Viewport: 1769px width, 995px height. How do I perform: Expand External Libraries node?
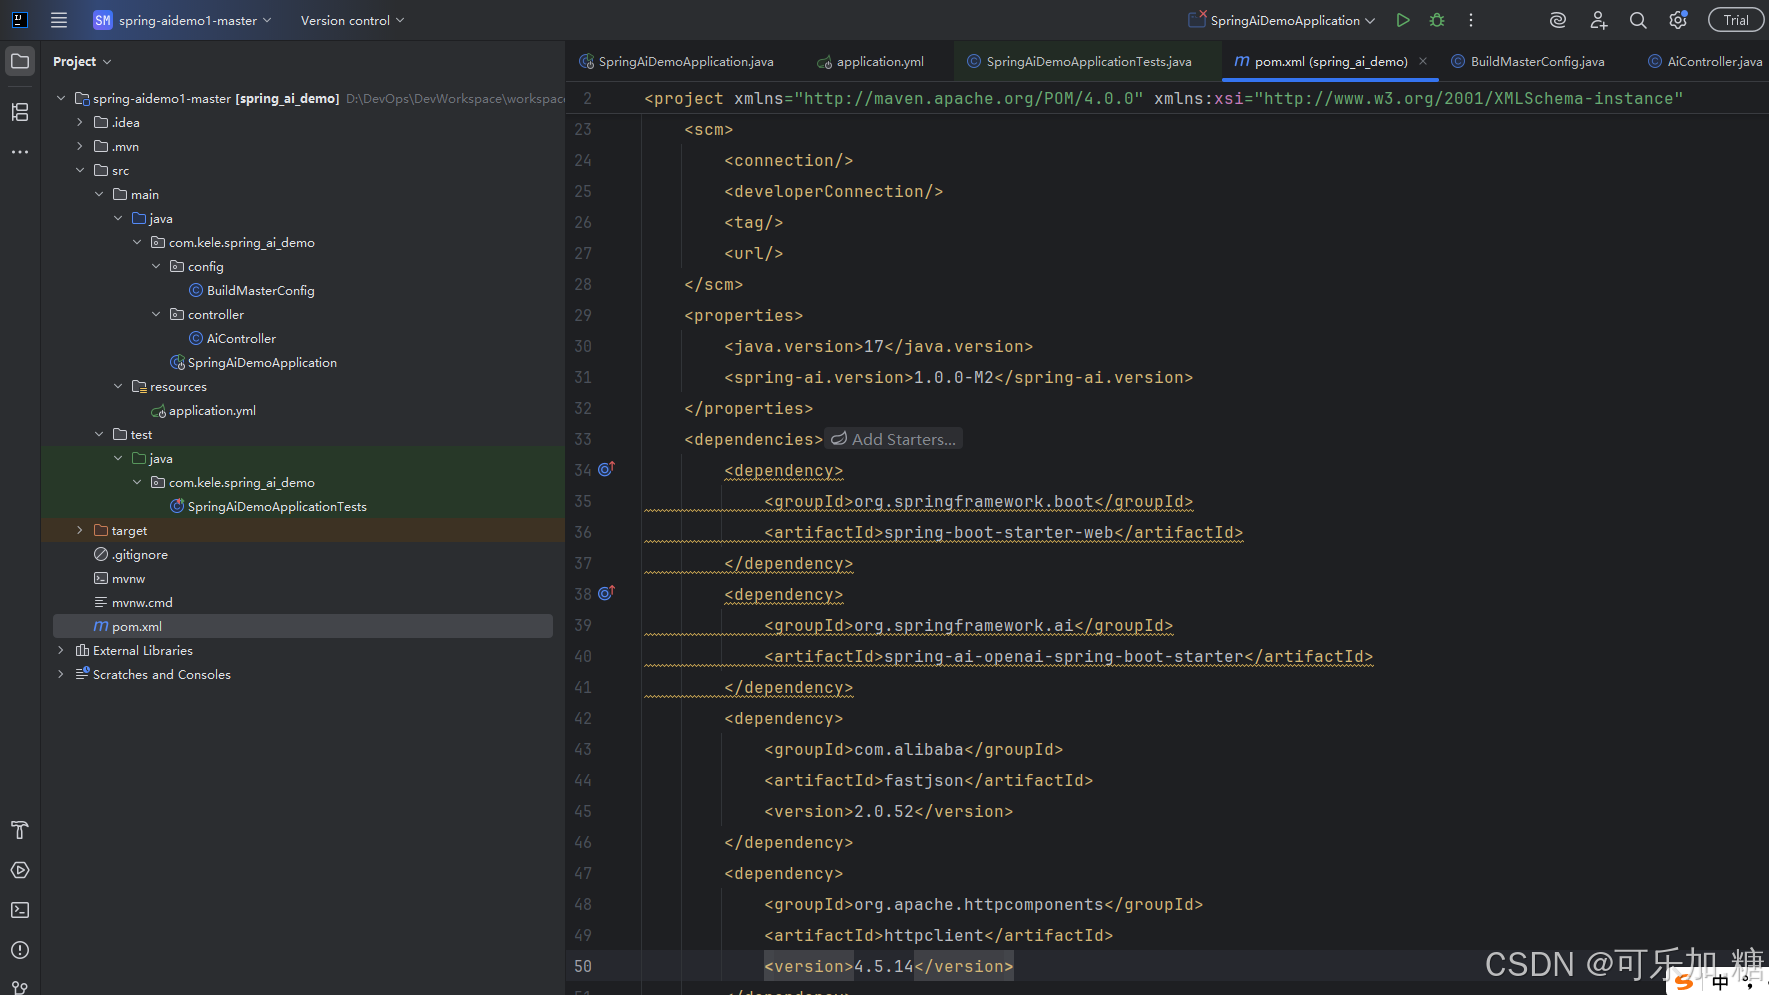61,650
